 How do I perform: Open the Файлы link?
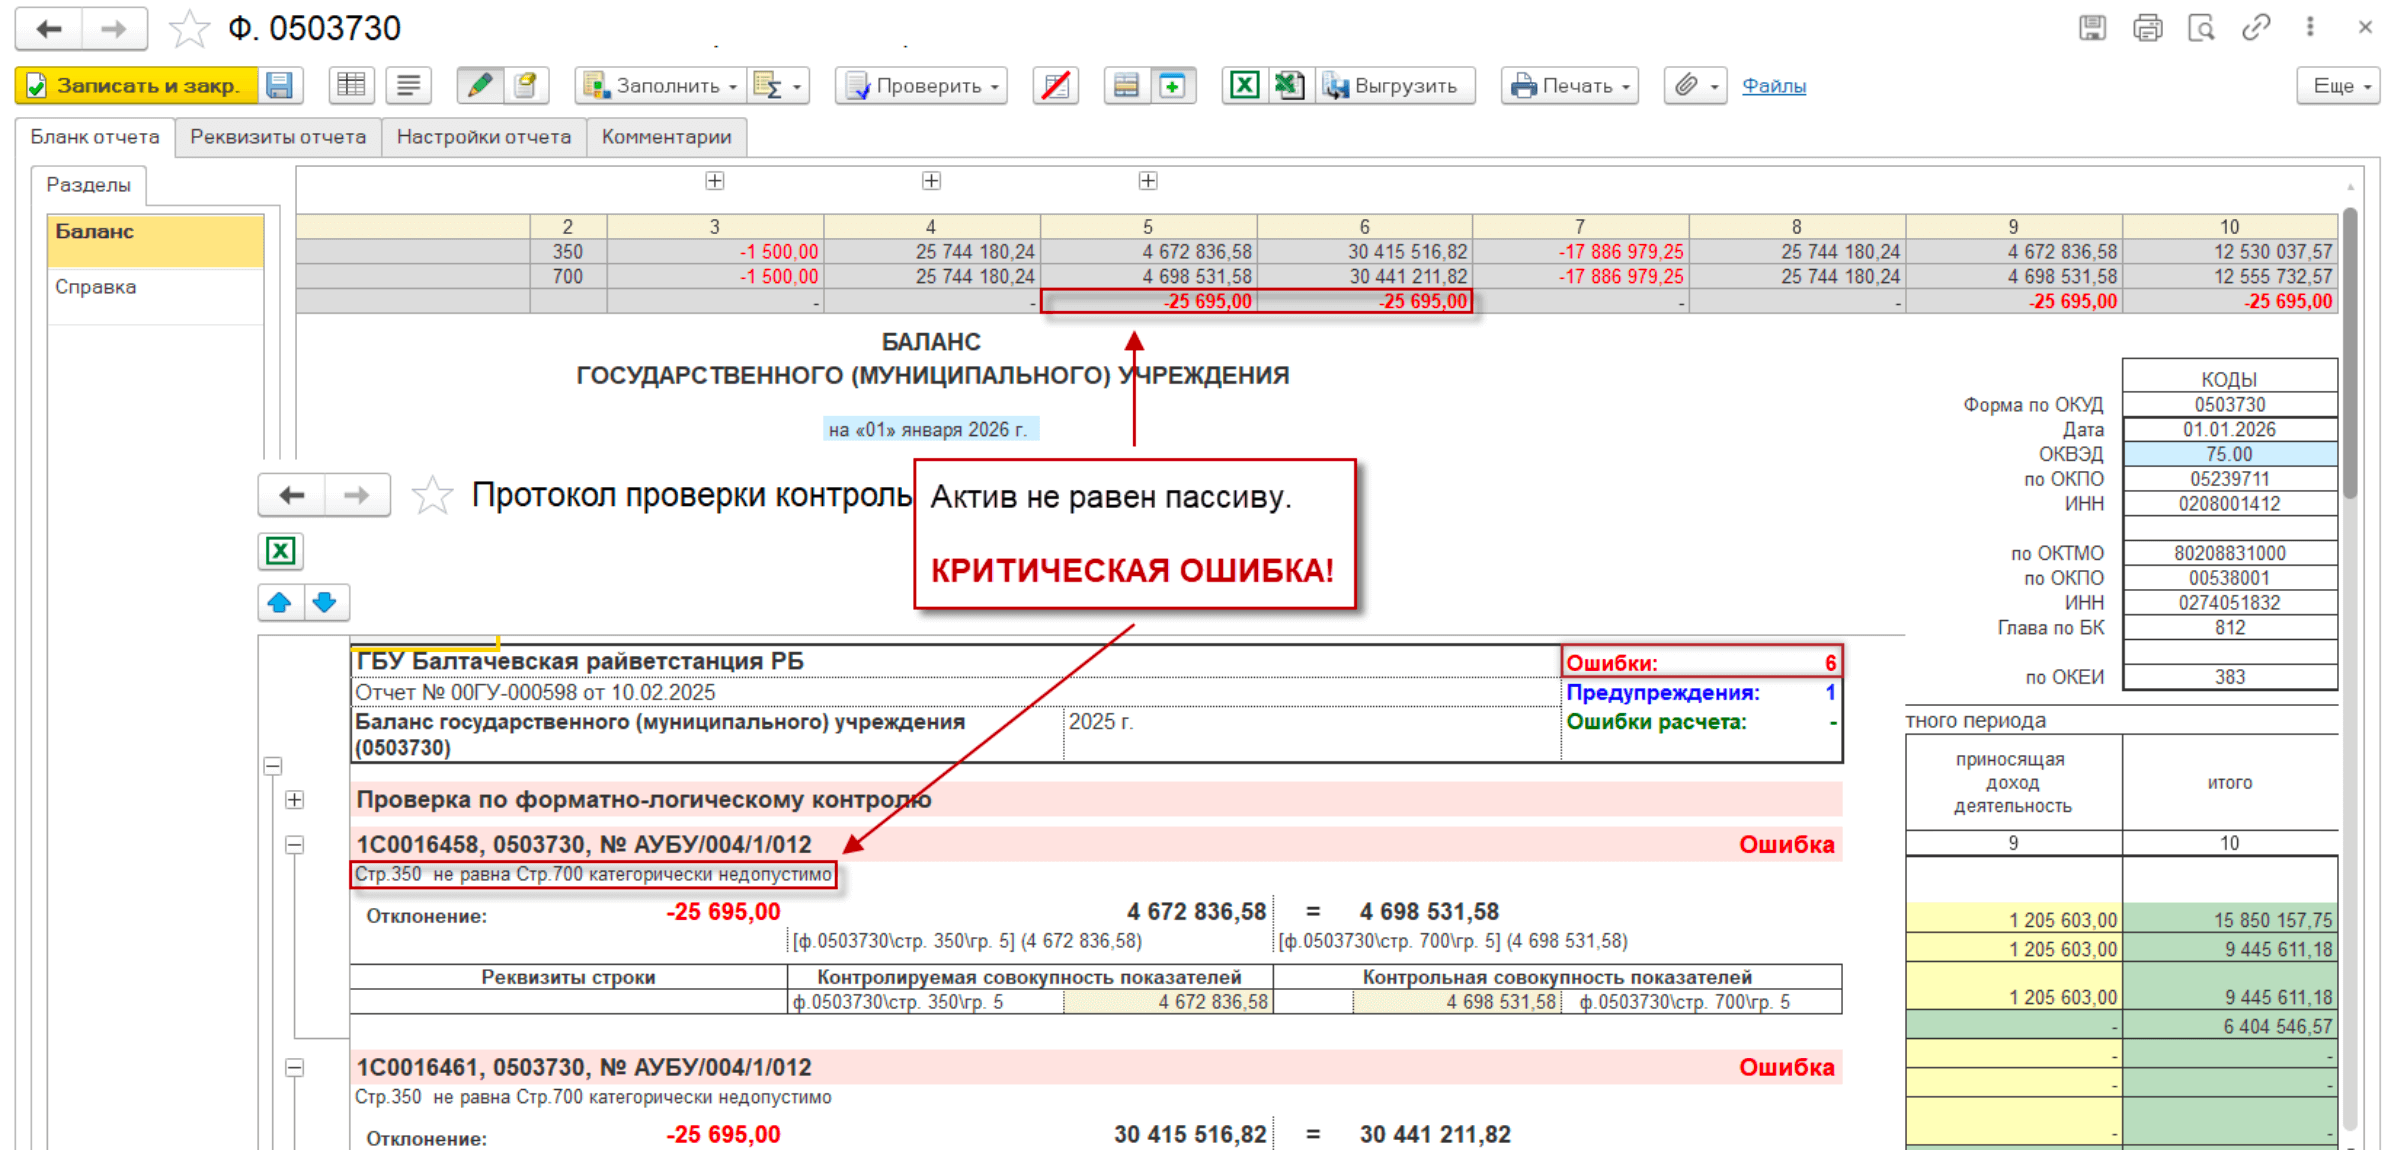1773,86
